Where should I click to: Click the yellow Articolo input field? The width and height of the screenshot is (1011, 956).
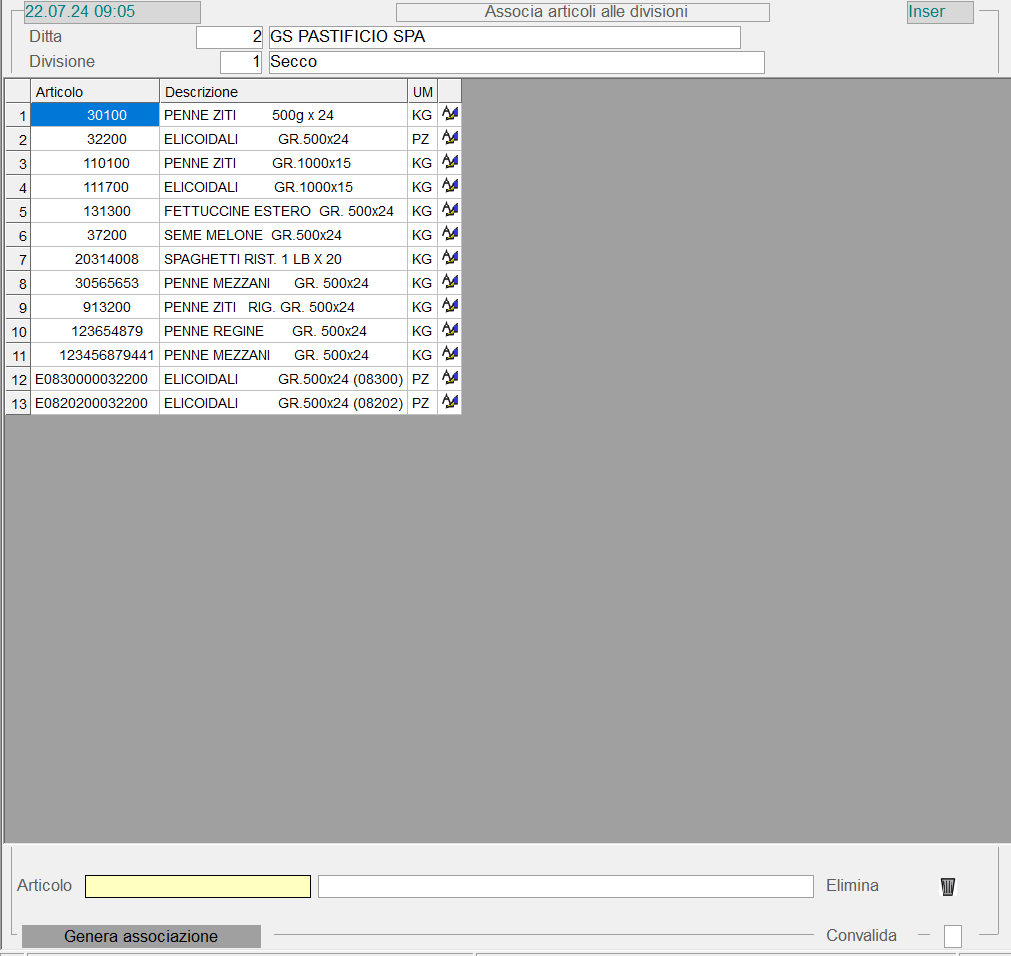pyautogui.click(x=198, y=886)
